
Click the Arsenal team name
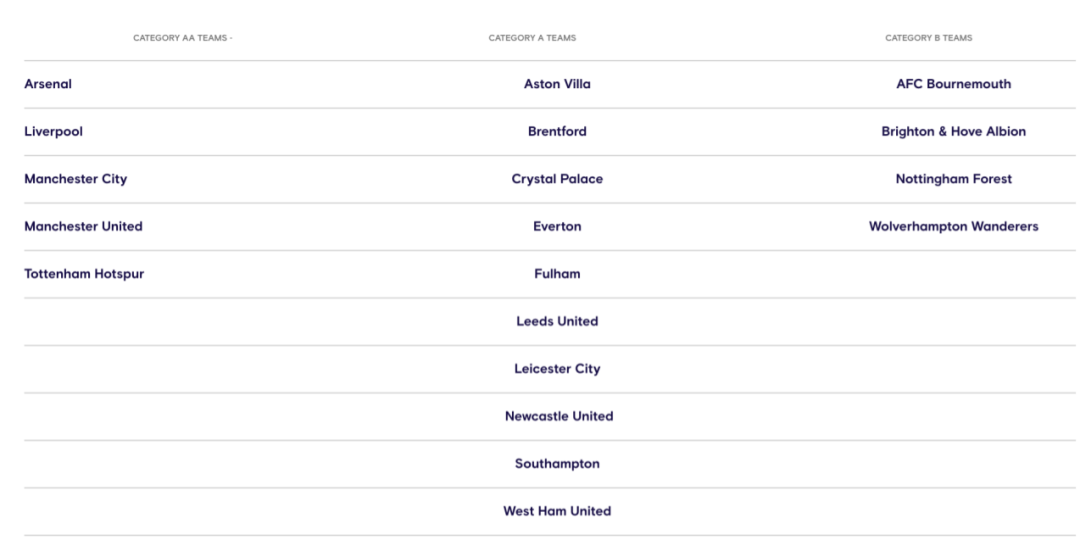48,84
